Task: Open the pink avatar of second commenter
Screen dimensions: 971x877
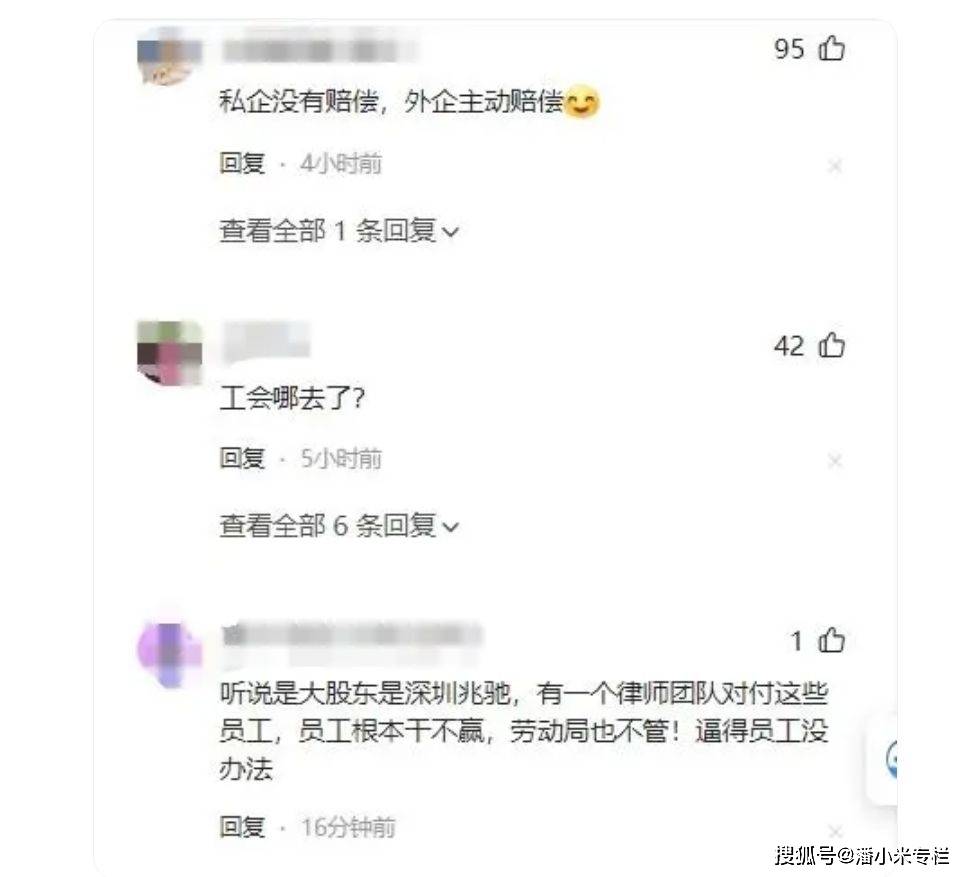Action: 169,352
